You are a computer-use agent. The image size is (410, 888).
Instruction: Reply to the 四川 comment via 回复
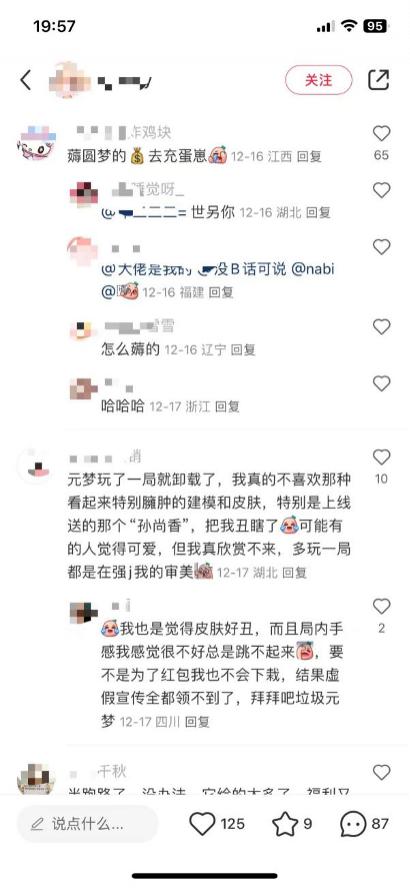pyautogui.click(x=198, y=722)
